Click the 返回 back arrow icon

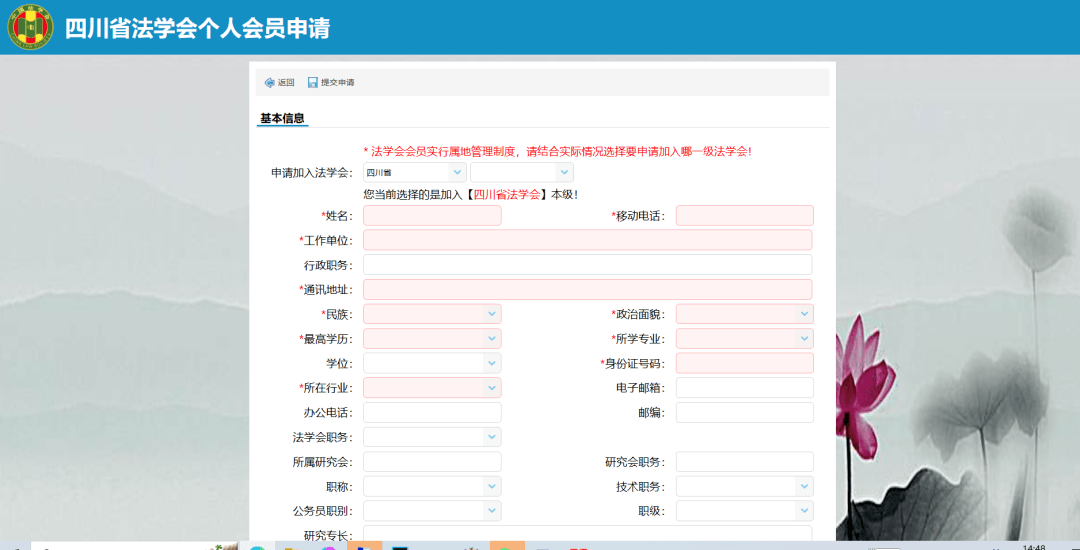pyautogui.click(x=270, y=82)
